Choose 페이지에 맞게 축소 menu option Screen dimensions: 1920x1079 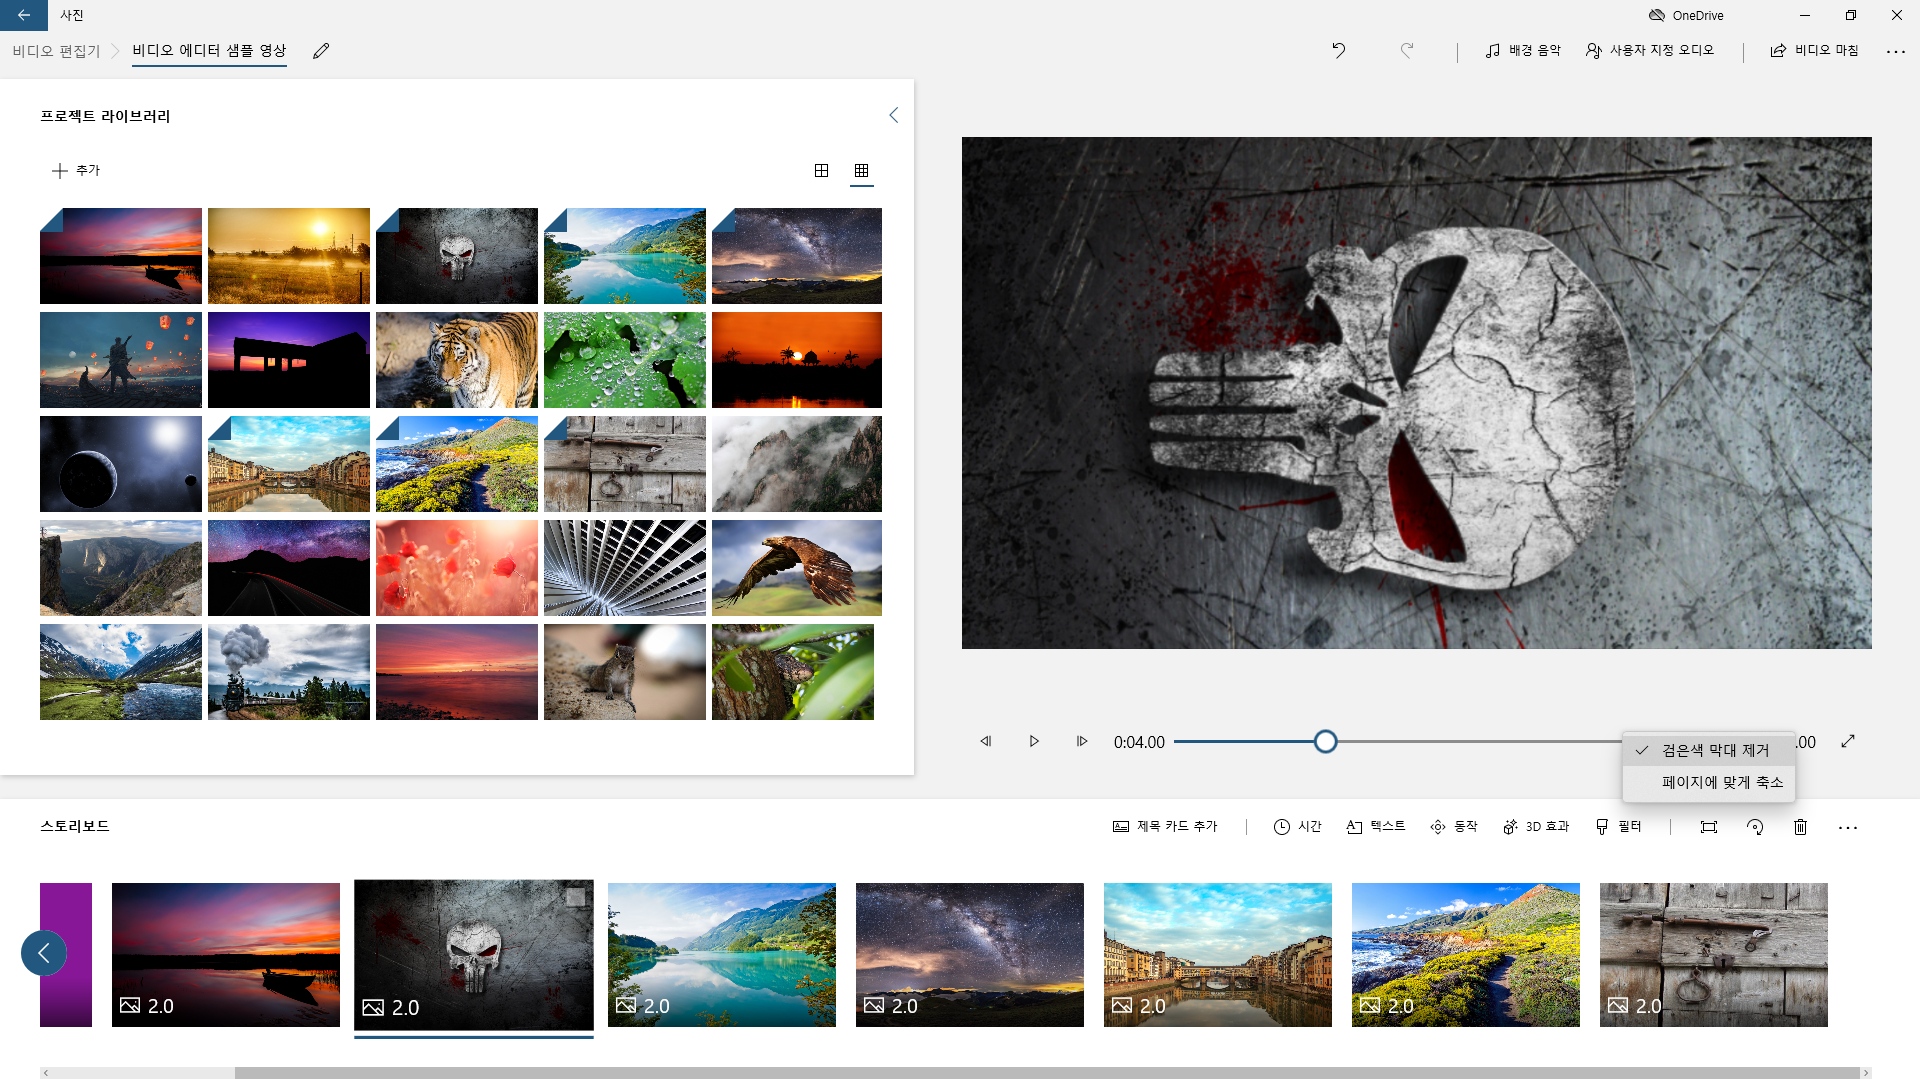[1708, 782]
